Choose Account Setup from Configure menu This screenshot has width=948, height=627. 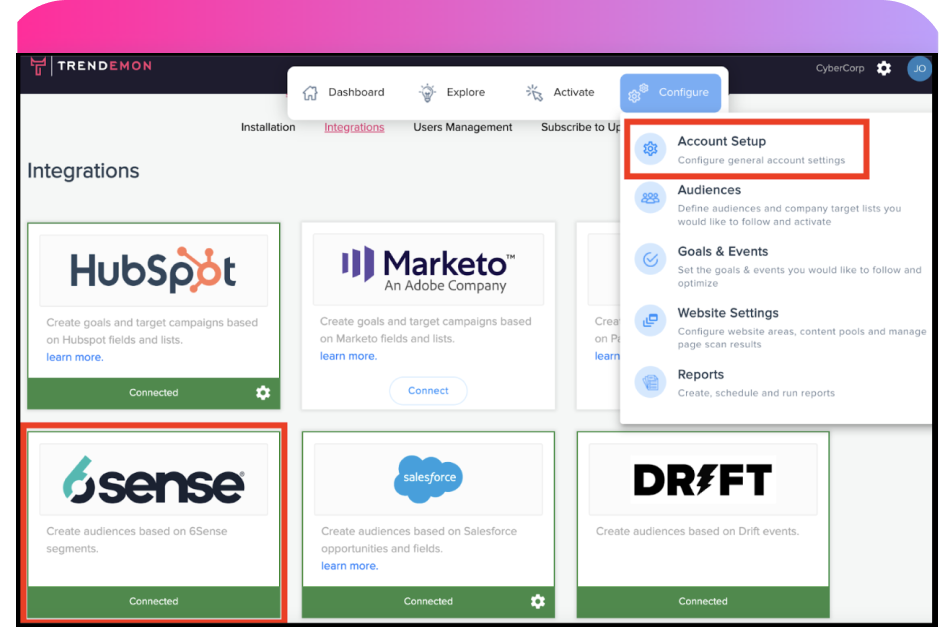point(747,149)
